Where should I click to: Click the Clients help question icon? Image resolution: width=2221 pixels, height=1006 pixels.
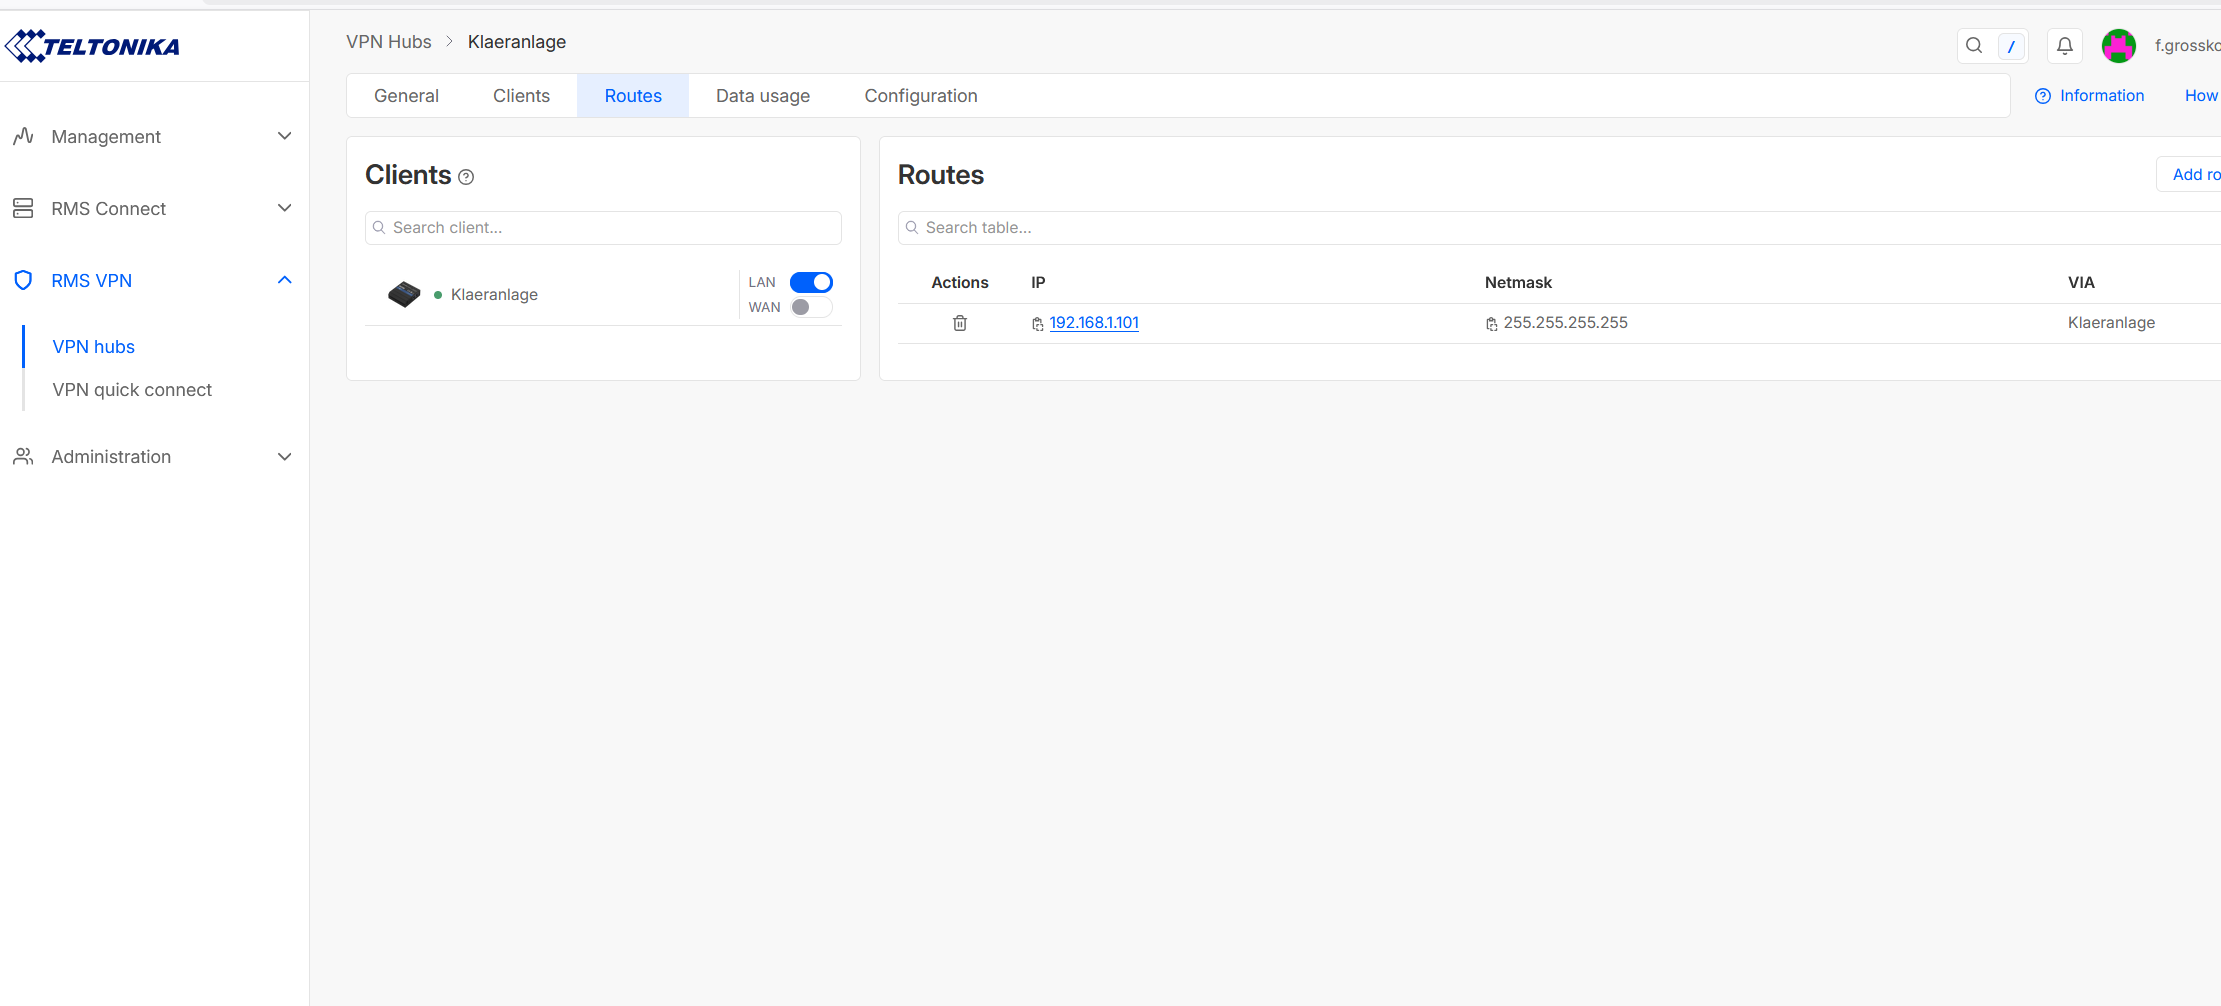pos(466,177)
